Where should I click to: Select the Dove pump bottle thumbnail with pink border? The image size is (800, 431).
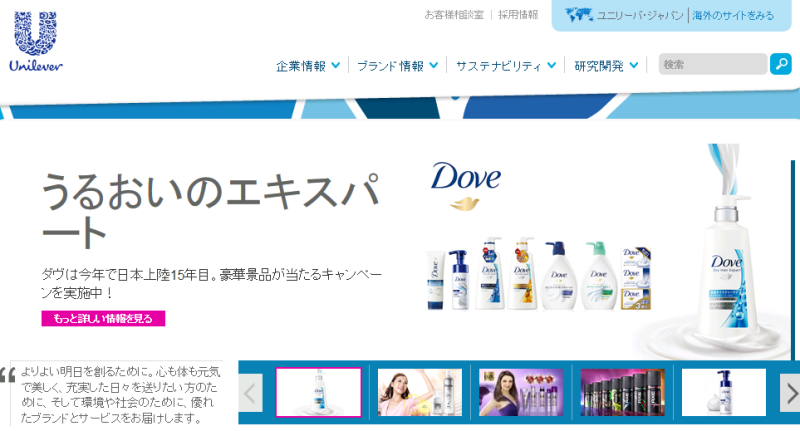318,392
